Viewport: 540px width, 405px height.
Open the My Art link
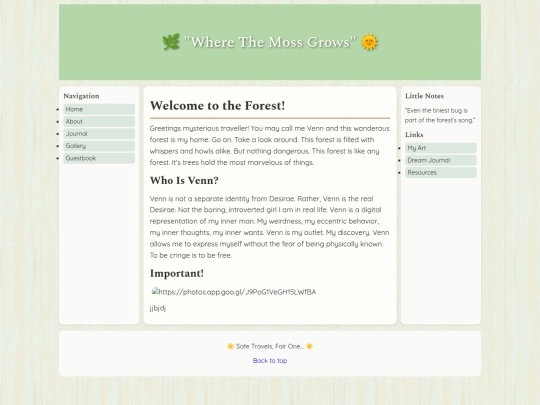tap(440, 148)
